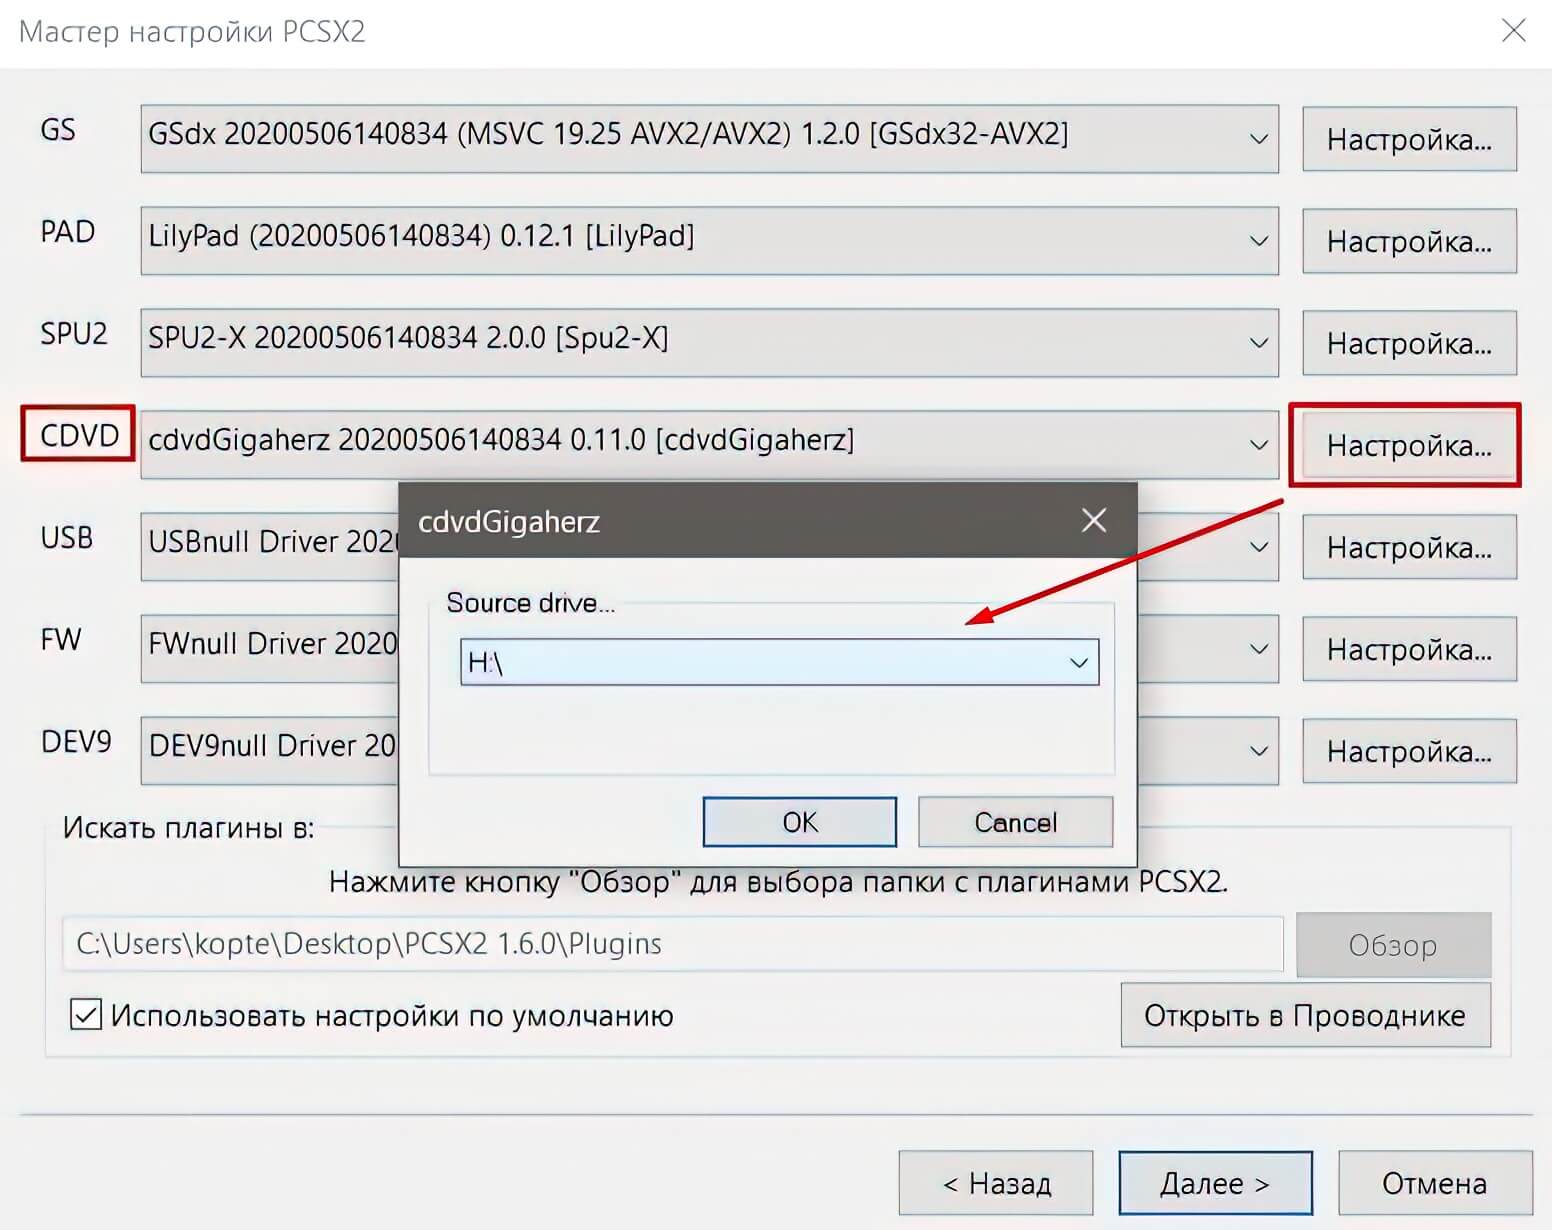The width and height of the screenshot is (1552, 1230).
Task: Open the GS plugin GSdx dropdown
Action: (1258, 139)
